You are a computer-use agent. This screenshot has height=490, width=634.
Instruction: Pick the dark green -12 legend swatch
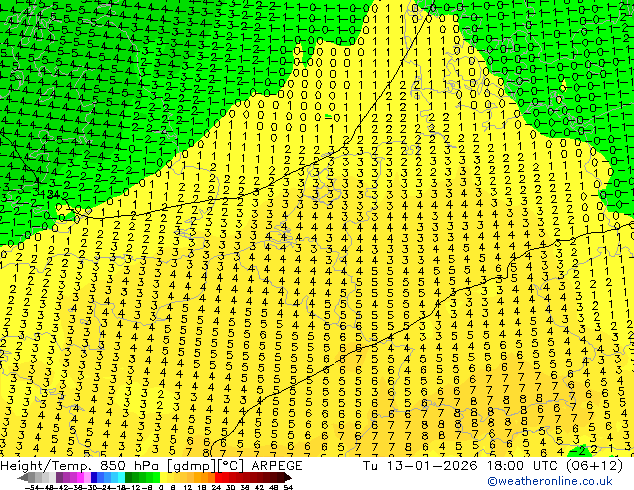tap(129, 478)
